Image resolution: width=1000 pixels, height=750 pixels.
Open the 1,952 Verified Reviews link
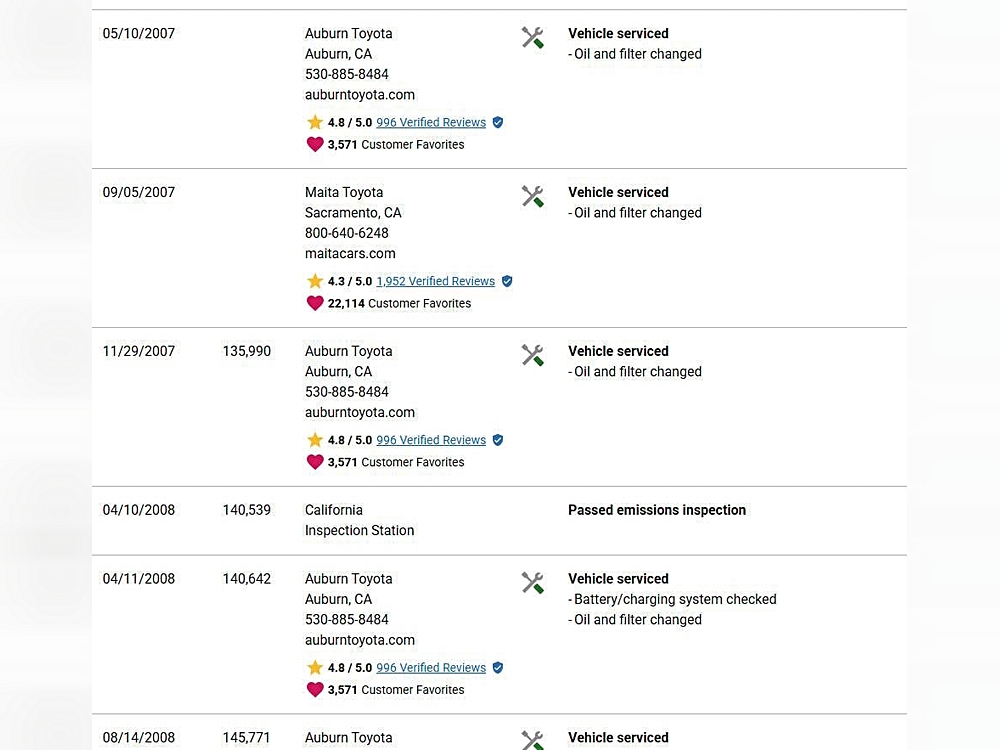[x=435, y=282]
